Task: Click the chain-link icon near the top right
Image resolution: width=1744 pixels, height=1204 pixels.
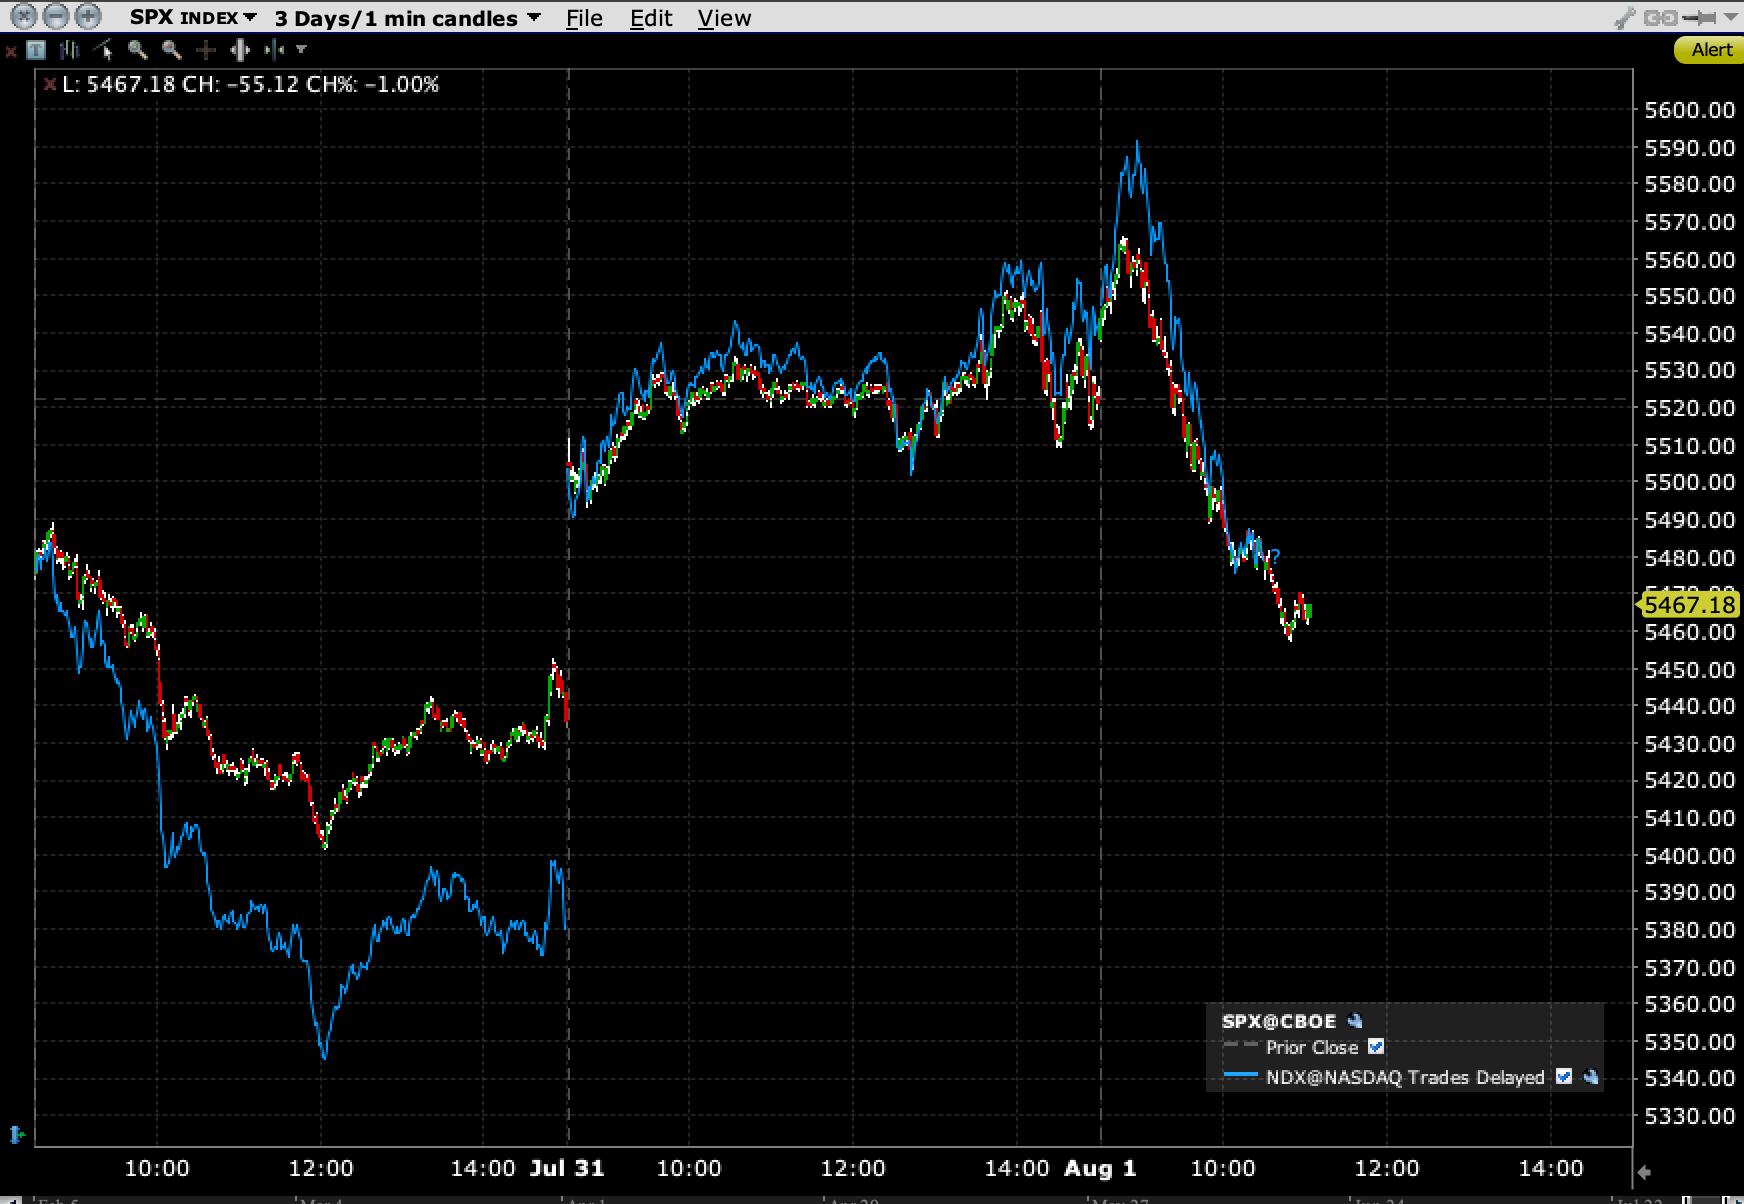Action: click(1661, 17)
